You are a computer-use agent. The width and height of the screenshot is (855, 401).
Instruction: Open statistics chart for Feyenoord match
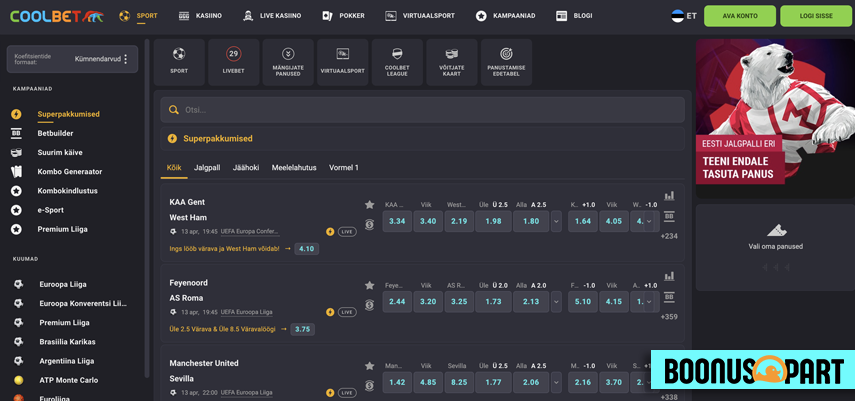tap(669, 276)
